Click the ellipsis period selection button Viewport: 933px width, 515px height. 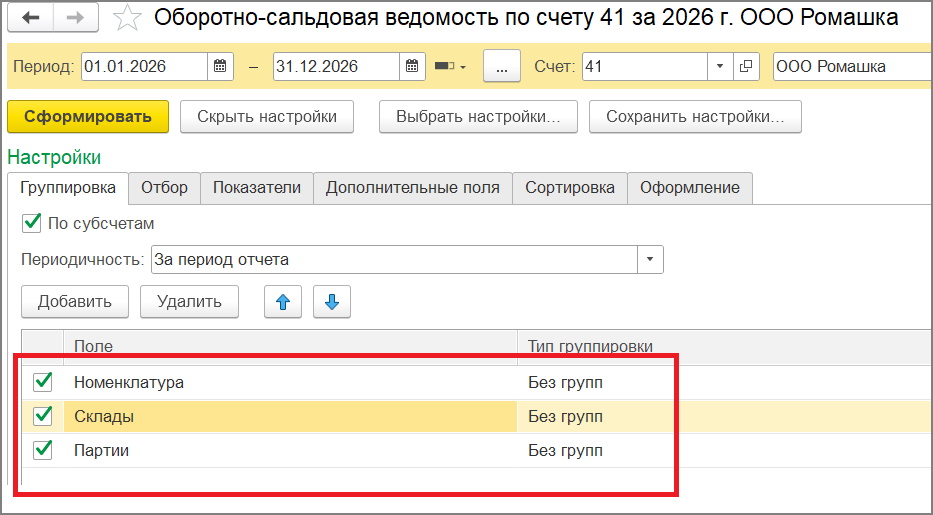[502, 66]
